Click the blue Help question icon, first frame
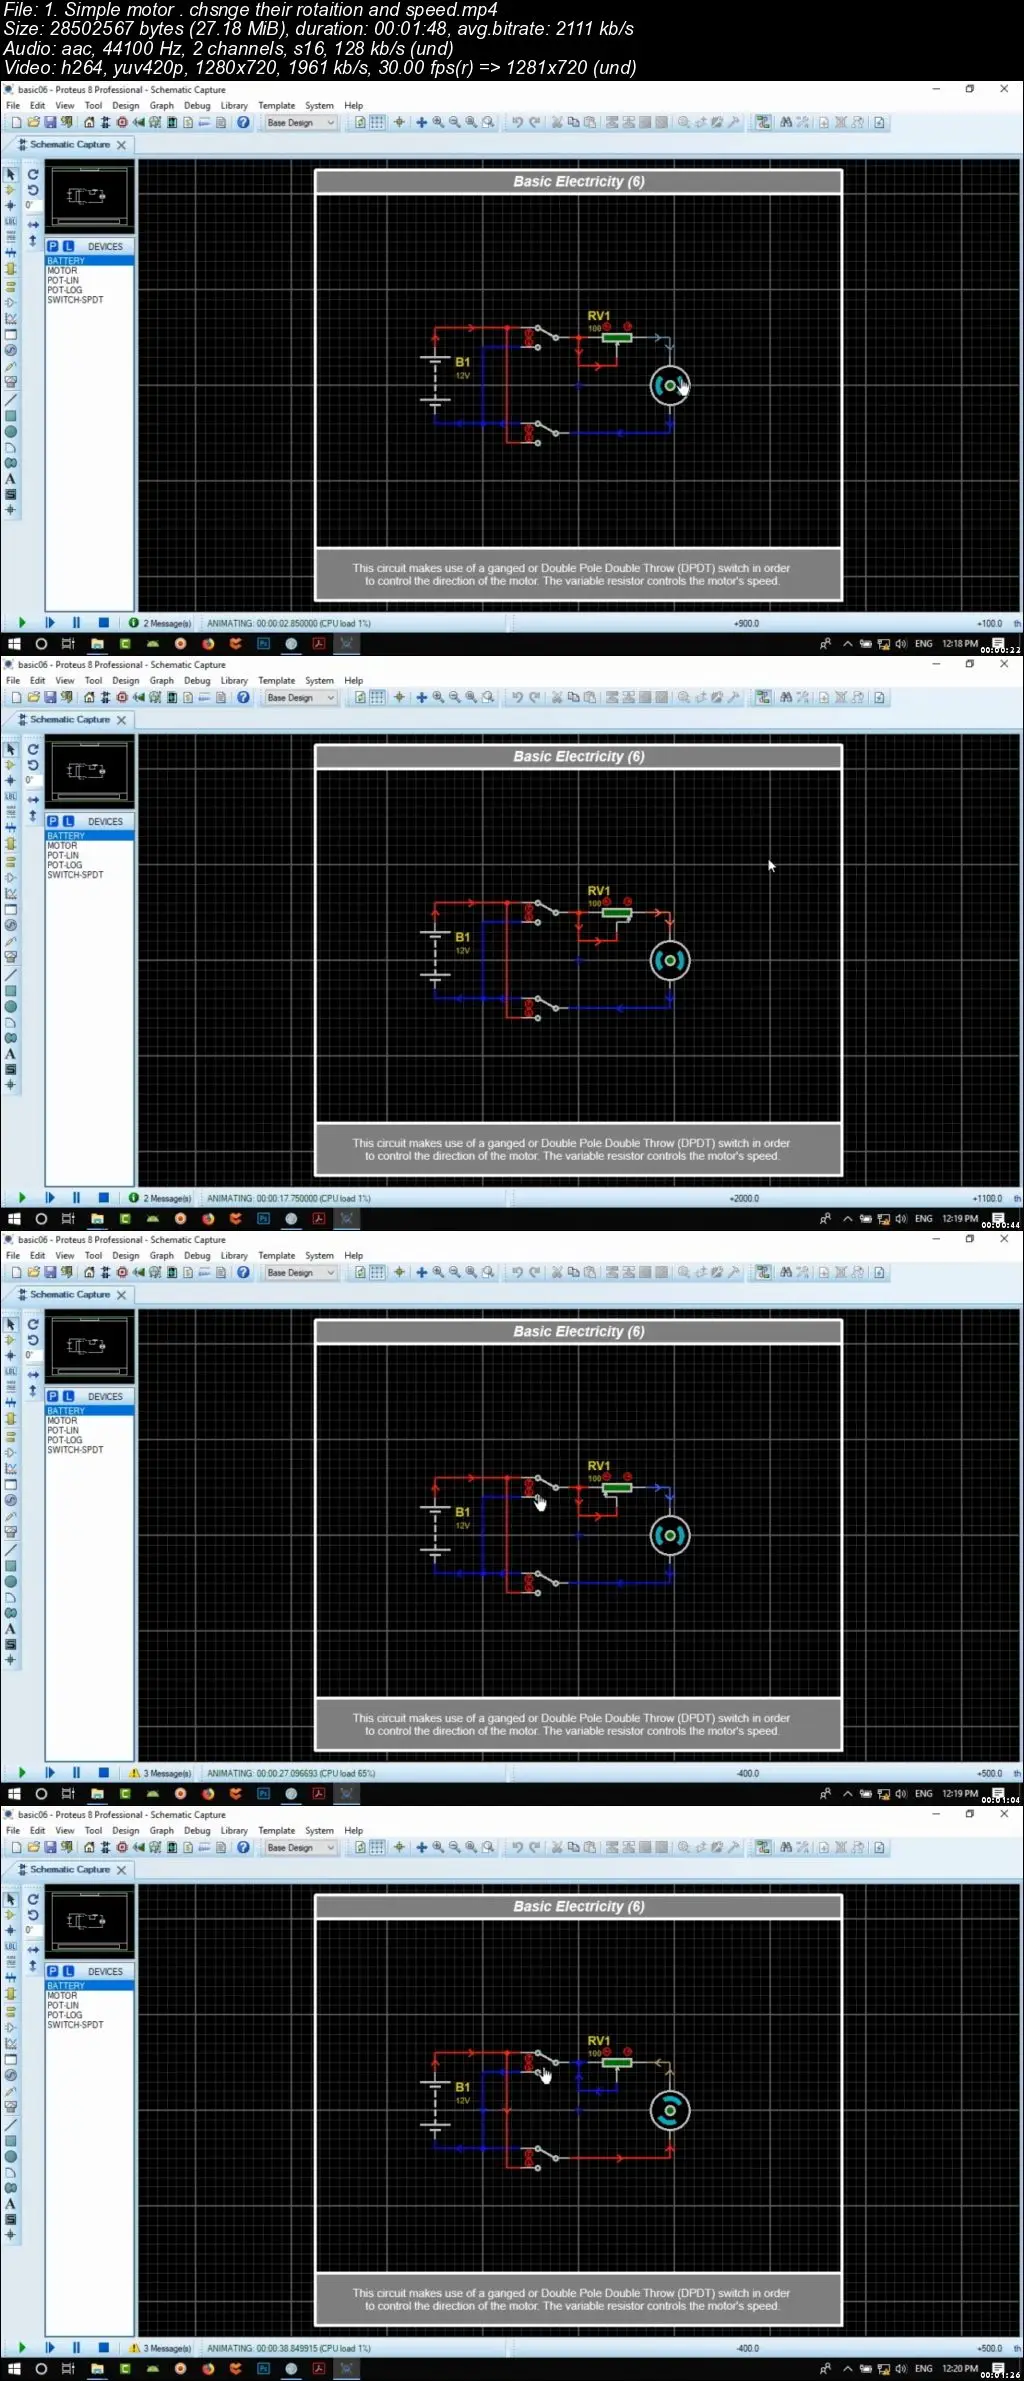Image resolution: width=1024 pixels, height=2381 pixels. [x=243, y=123]
